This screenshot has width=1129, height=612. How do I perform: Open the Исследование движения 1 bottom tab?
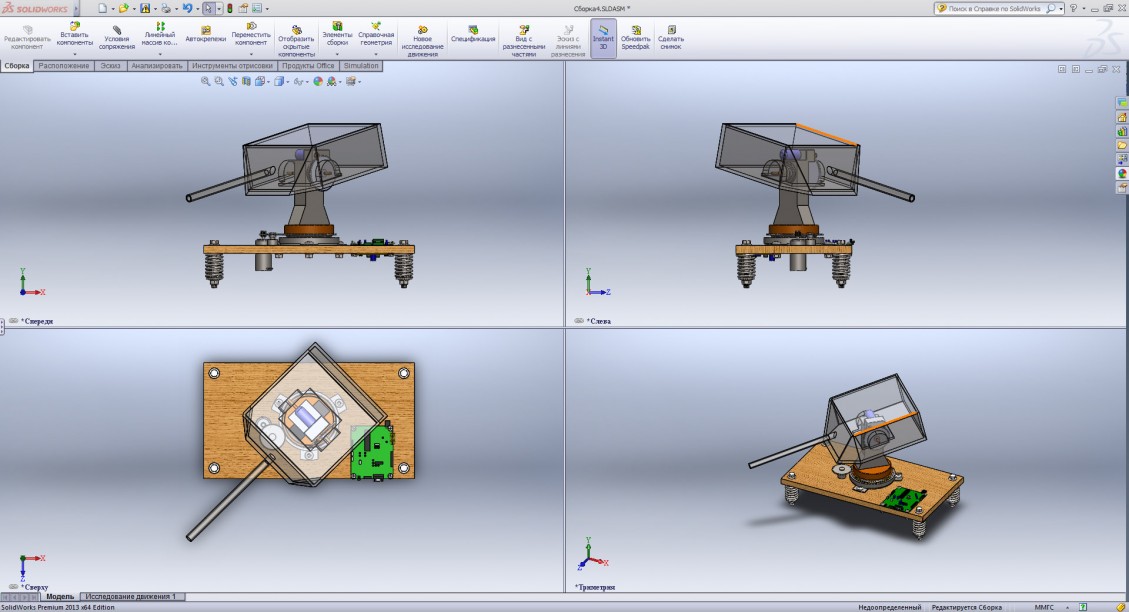(130, 596)
